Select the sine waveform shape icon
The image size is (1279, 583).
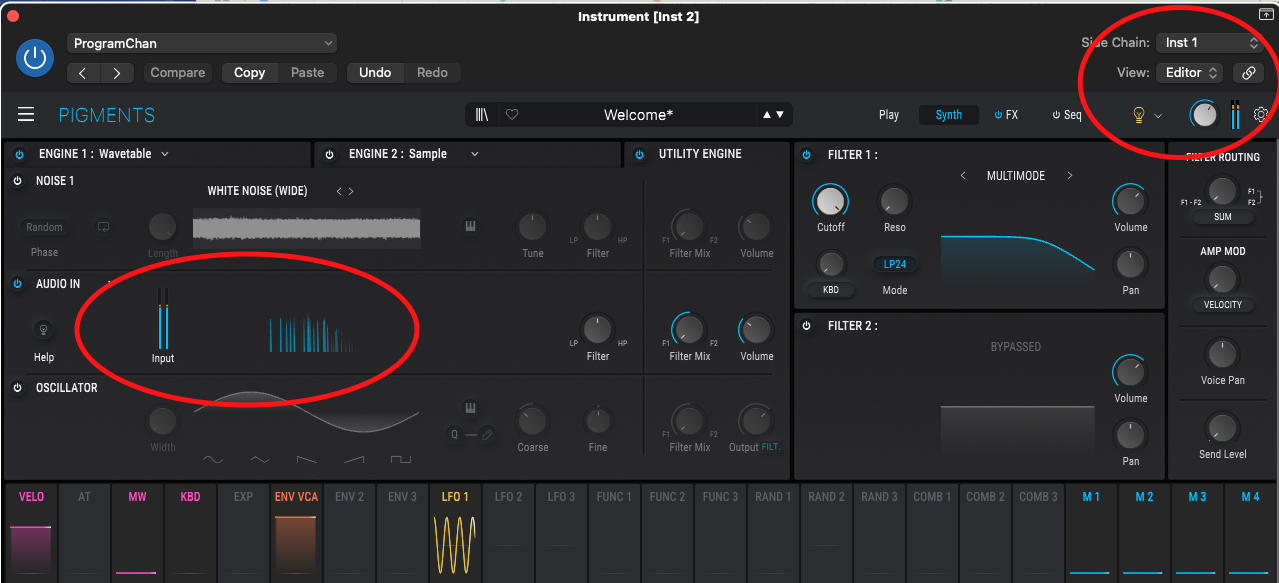[212, 460]
